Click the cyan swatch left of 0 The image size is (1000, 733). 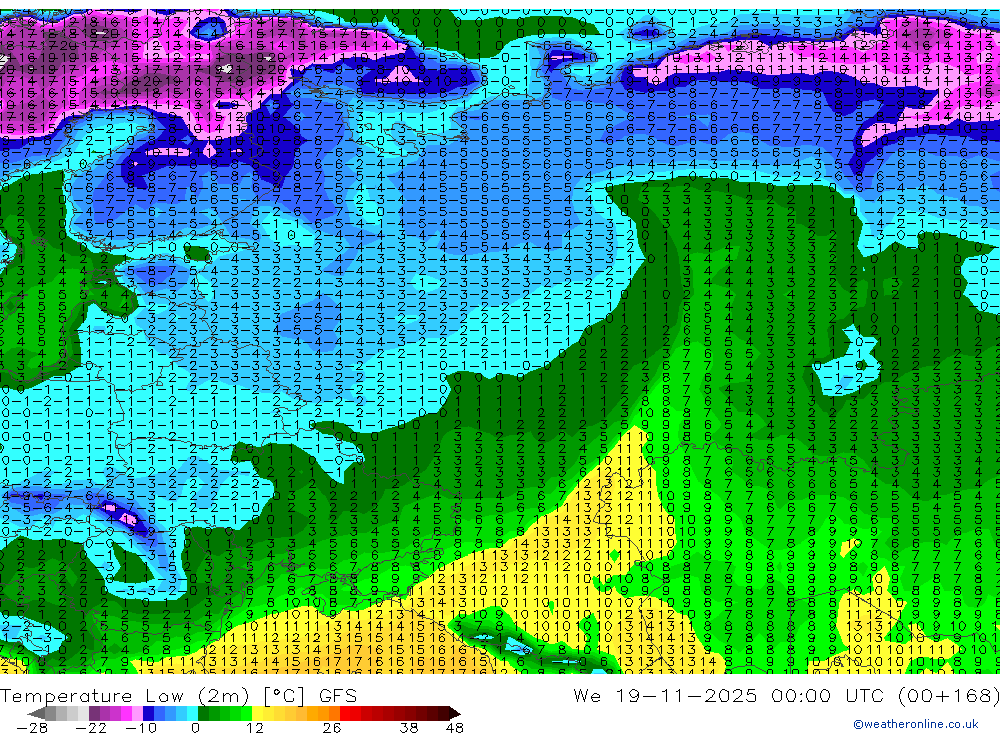192,713
